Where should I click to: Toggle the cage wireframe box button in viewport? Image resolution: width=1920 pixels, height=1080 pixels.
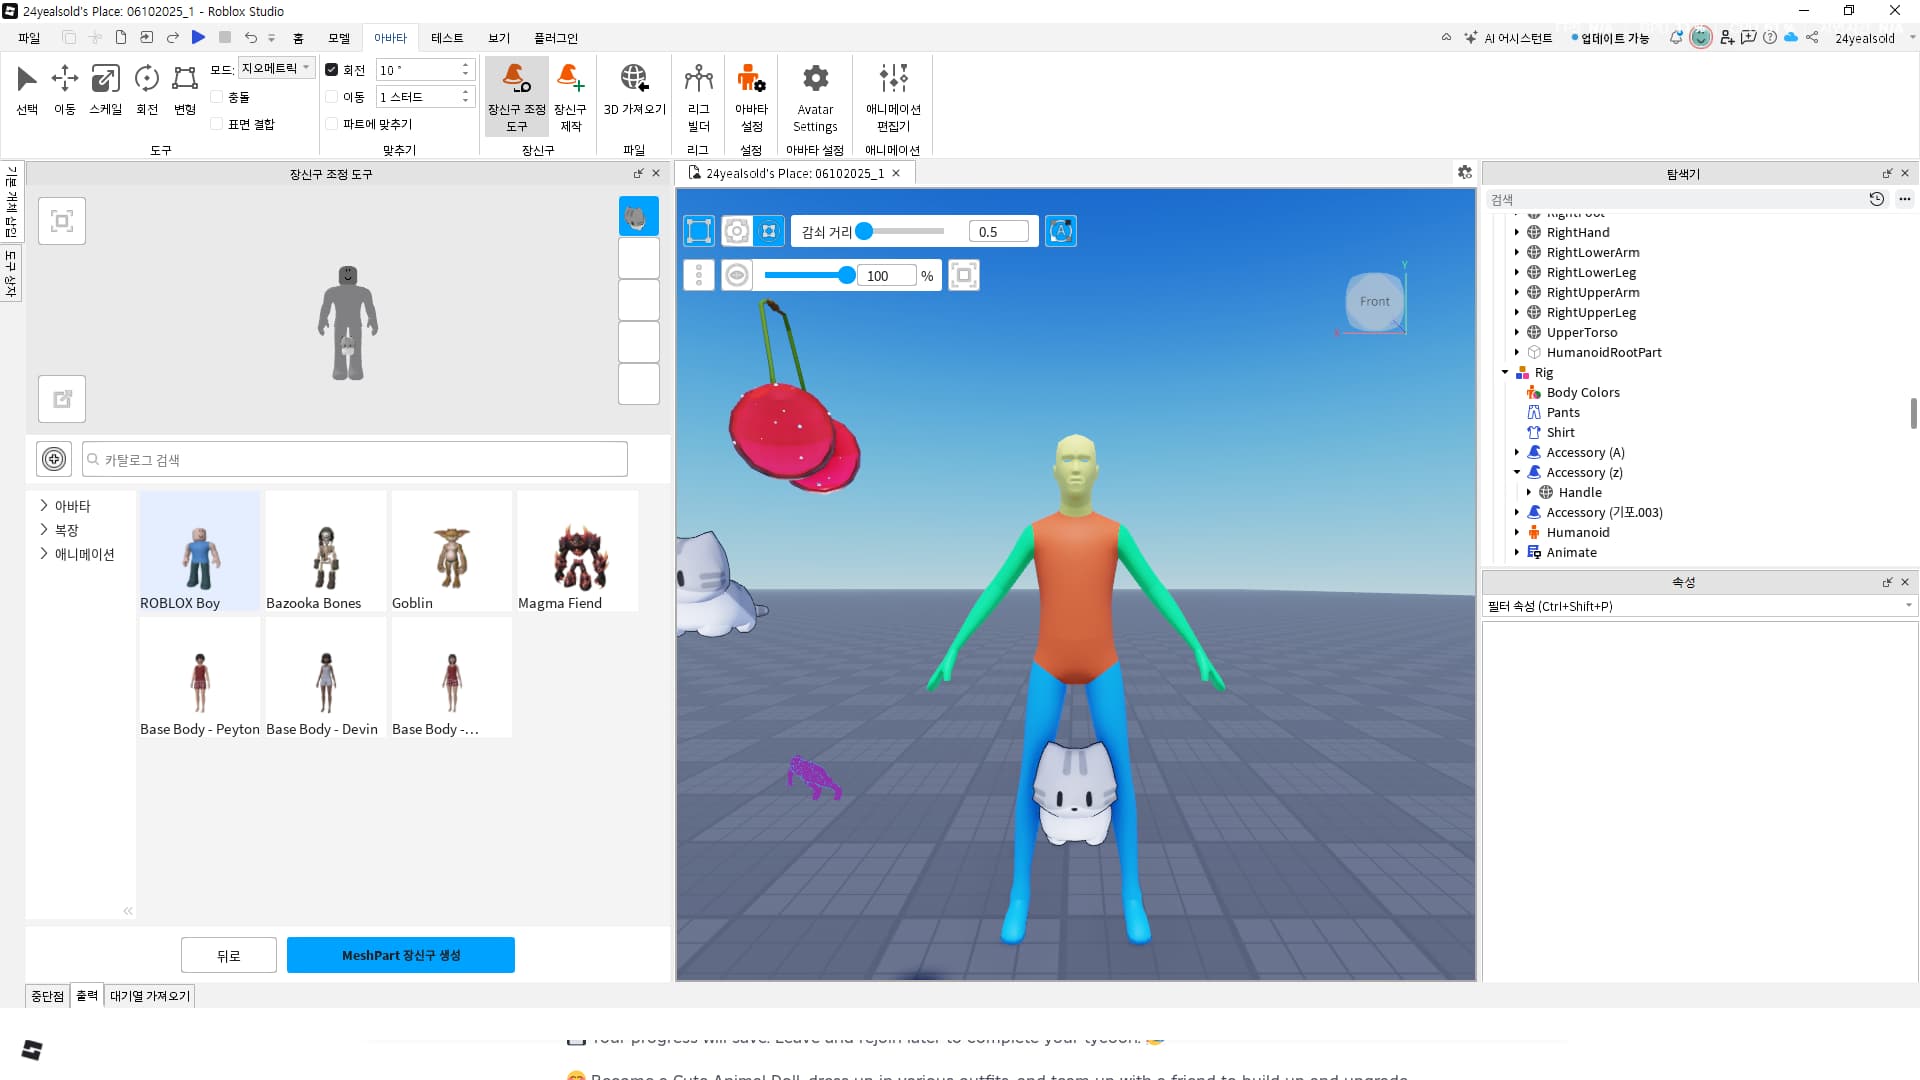tap(699, 232)
